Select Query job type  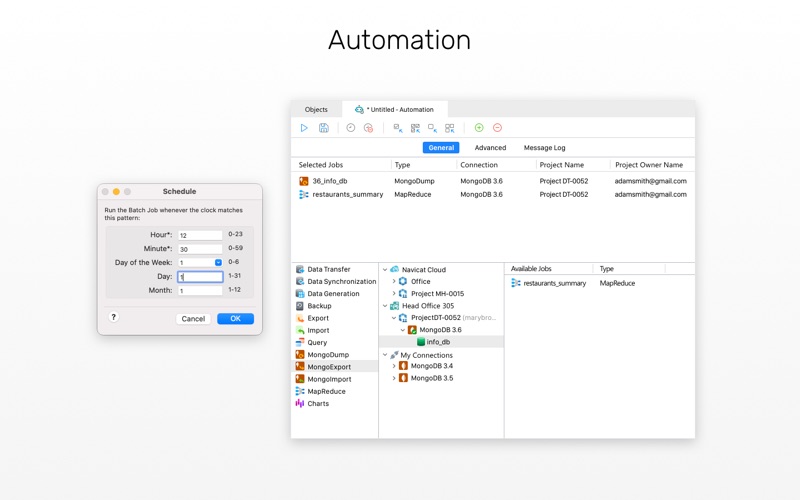click(x=311, y=343)
